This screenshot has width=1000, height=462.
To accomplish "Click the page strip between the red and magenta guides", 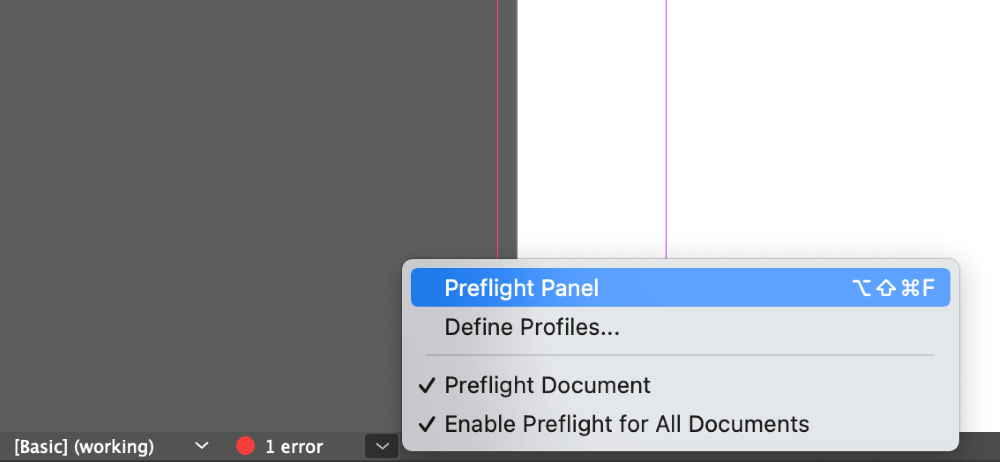I will coord(592,128).
